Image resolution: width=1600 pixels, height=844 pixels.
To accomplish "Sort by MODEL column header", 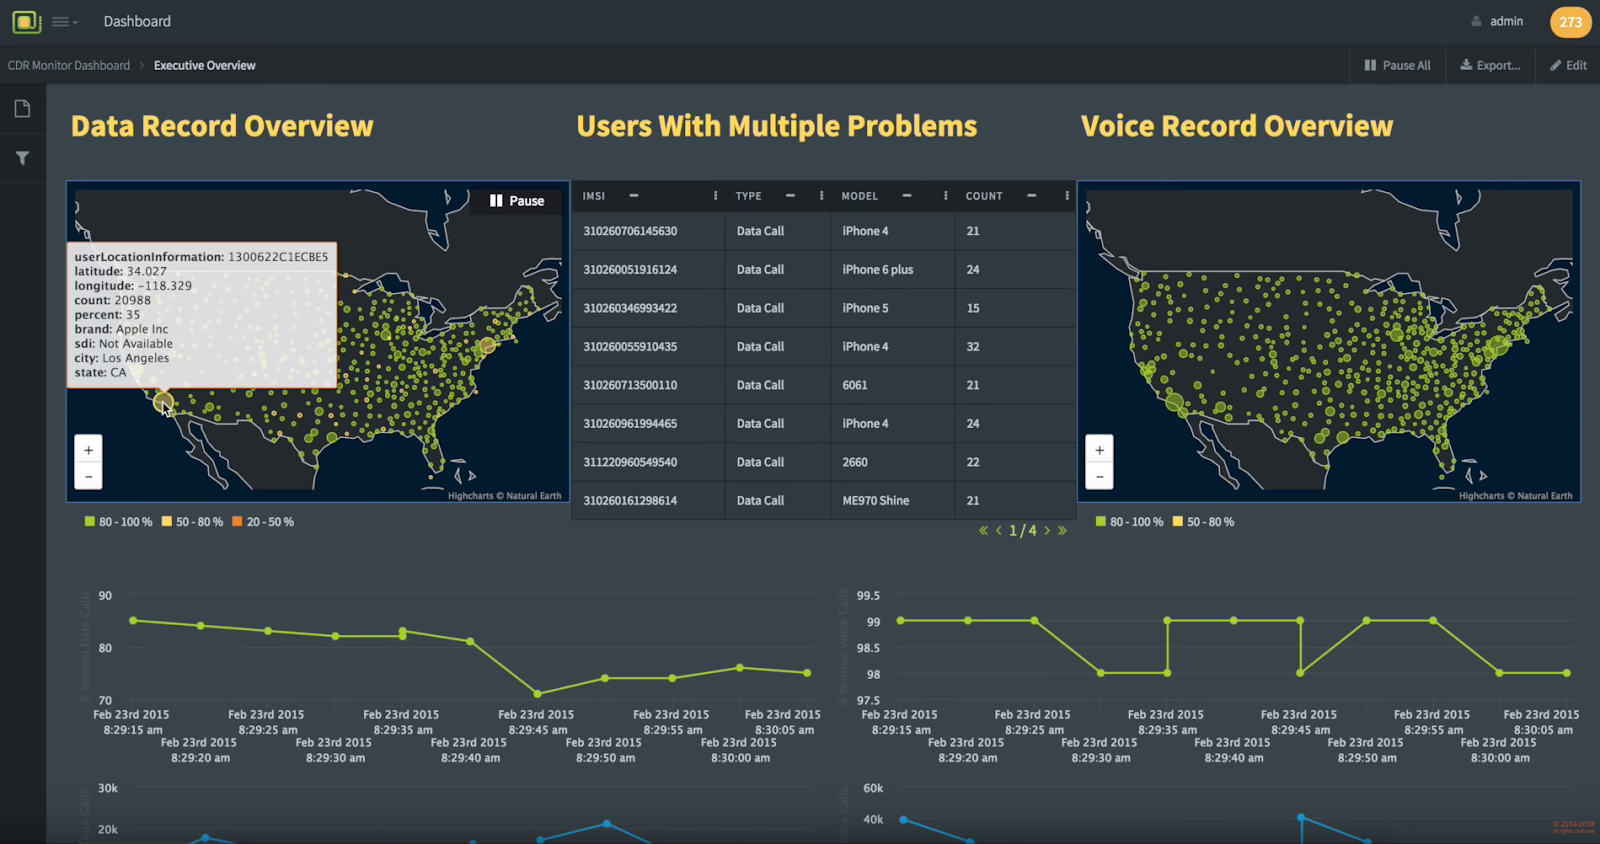I will [859, 196].
